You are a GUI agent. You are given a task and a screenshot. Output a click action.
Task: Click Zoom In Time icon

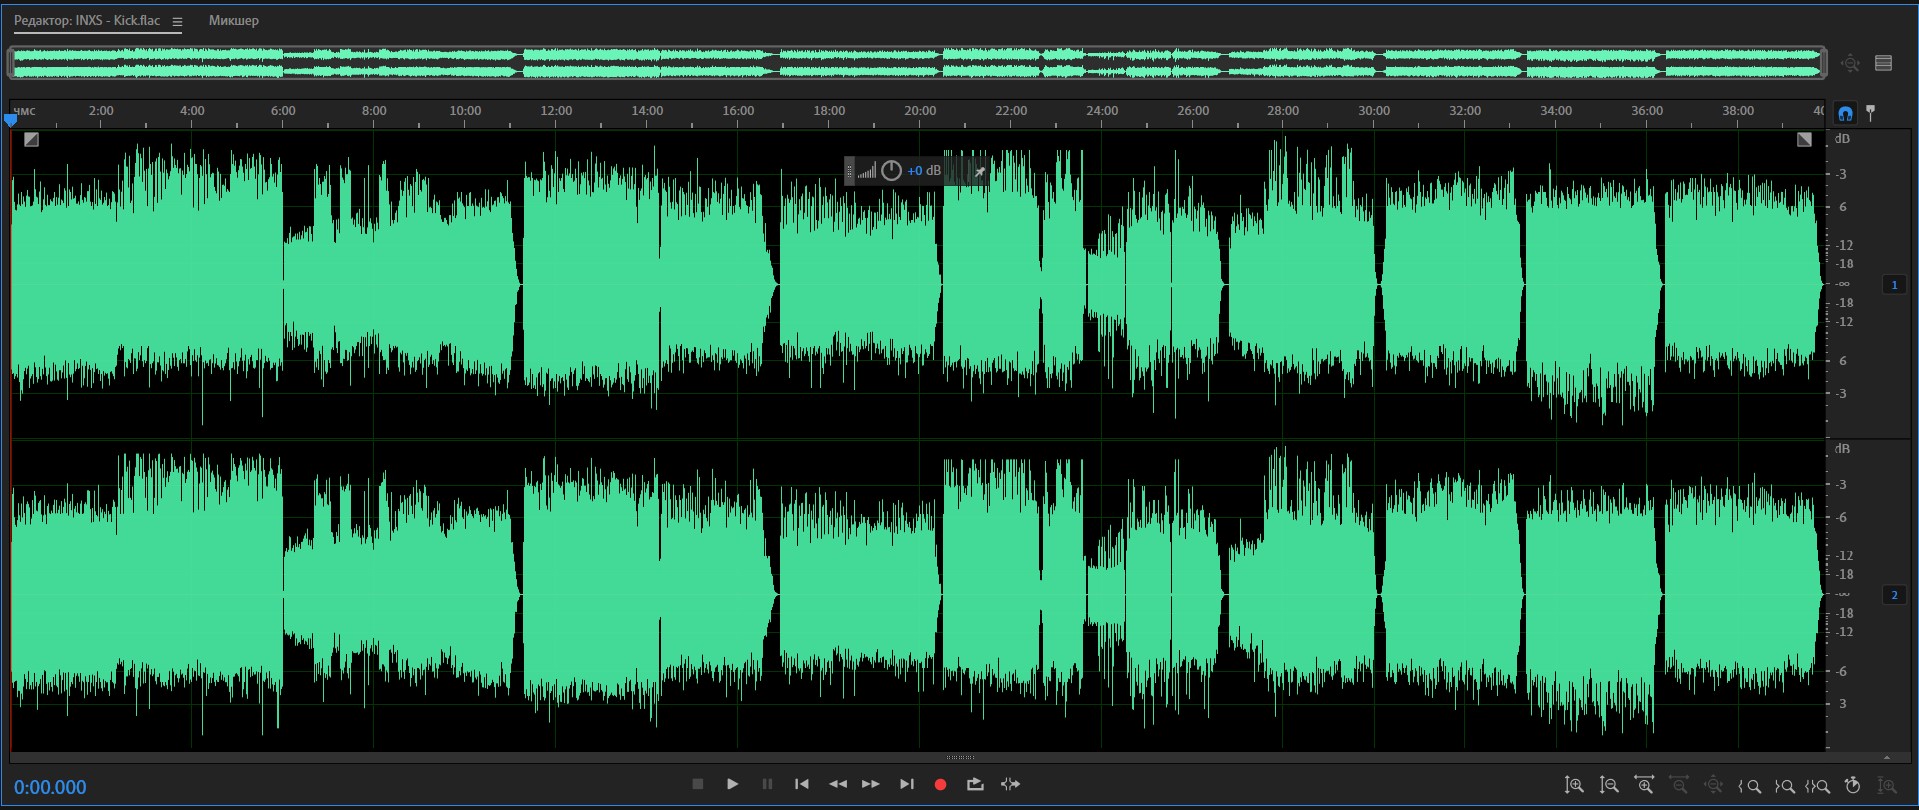point(1644,786)
